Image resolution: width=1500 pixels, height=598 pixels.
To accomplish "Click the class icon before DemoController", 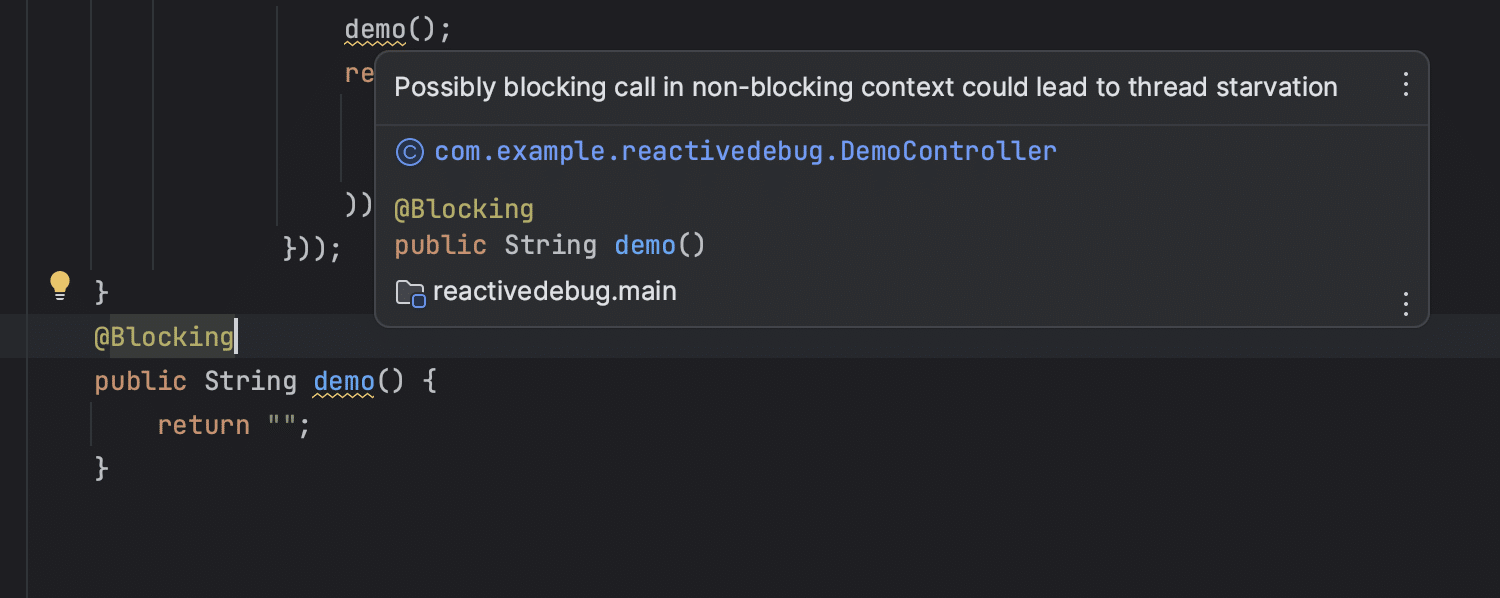I will [x=410, y=151].
